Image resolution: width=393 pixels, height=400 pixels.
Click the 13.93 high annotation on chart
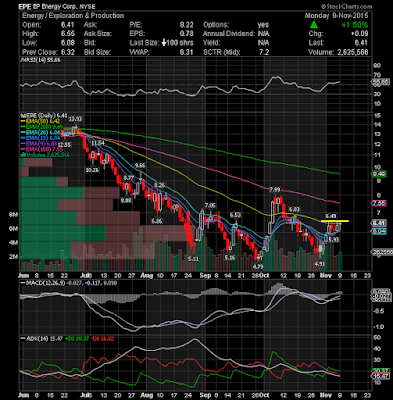(75, 119)
